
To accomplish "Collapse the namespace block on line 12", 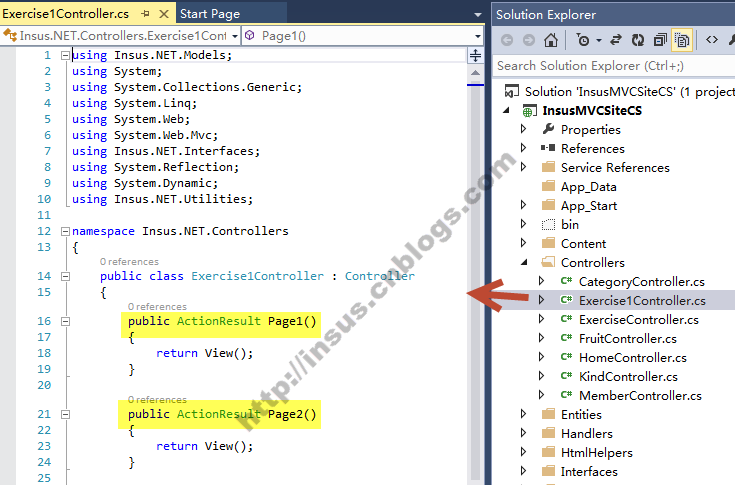I will click(65, 231).
